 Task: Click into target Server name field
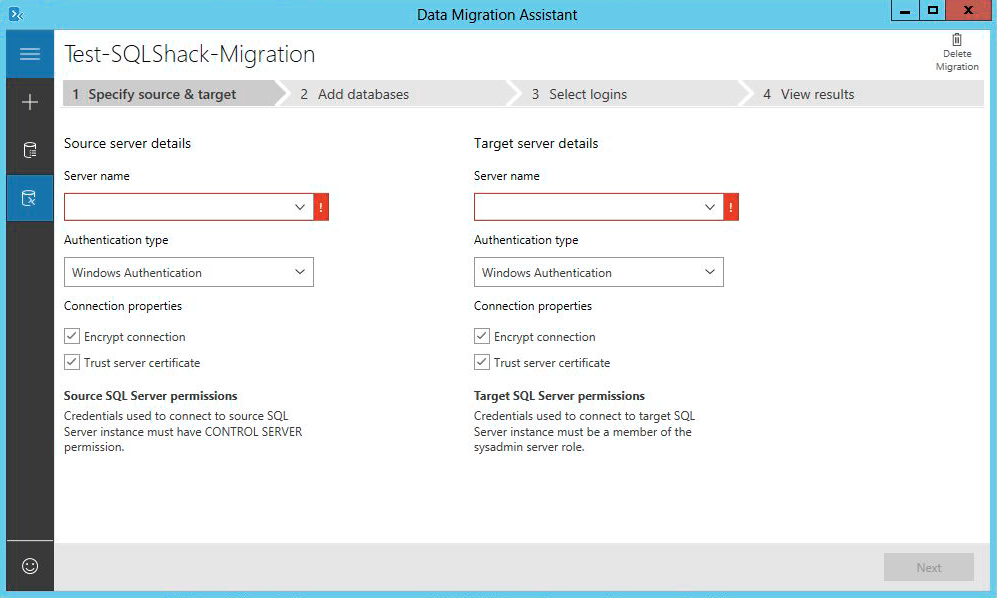tap(585, 207)
